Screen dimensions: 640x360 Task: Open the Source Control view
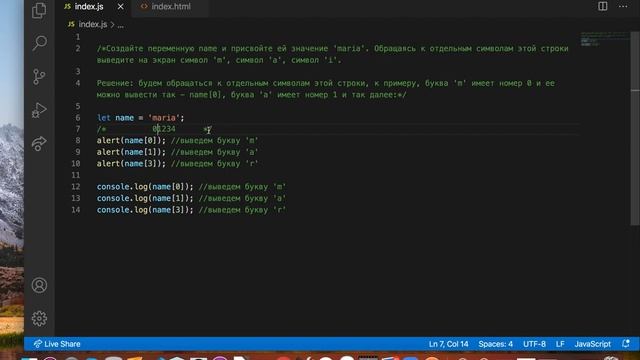[39, 76]
